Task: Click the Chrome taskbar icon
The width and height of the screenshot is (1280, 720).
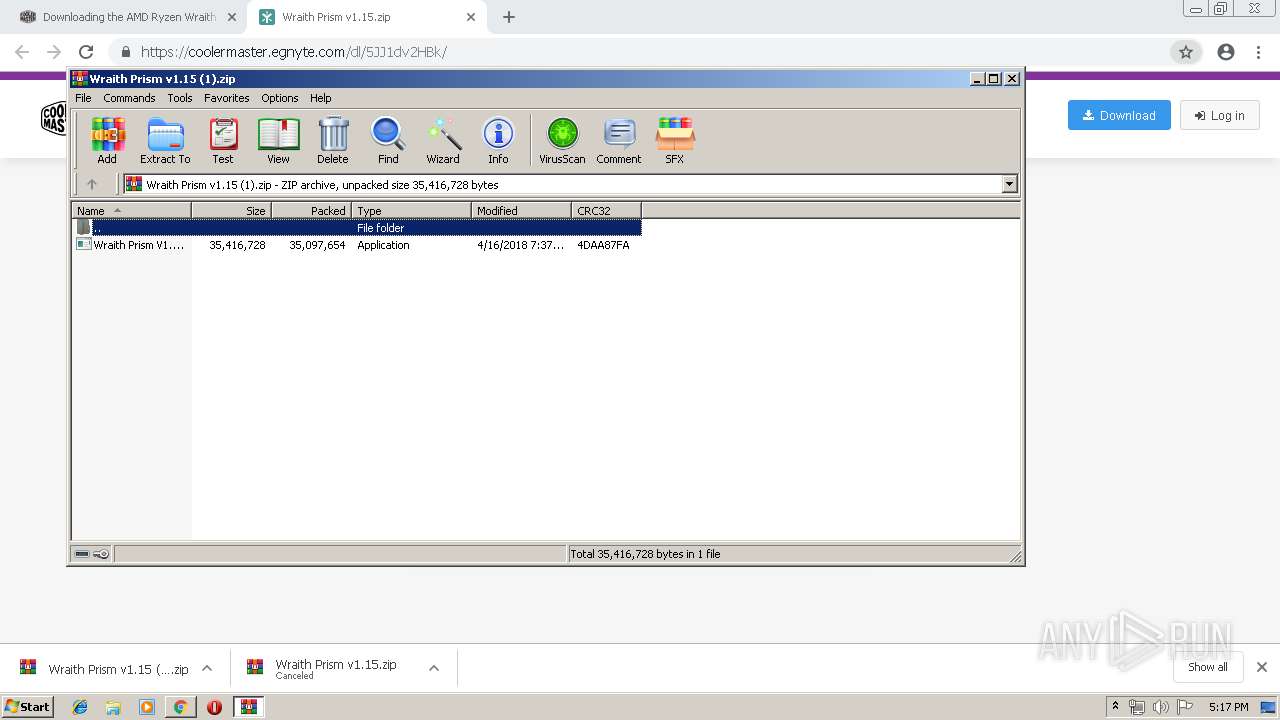Action: click(180, 707)
